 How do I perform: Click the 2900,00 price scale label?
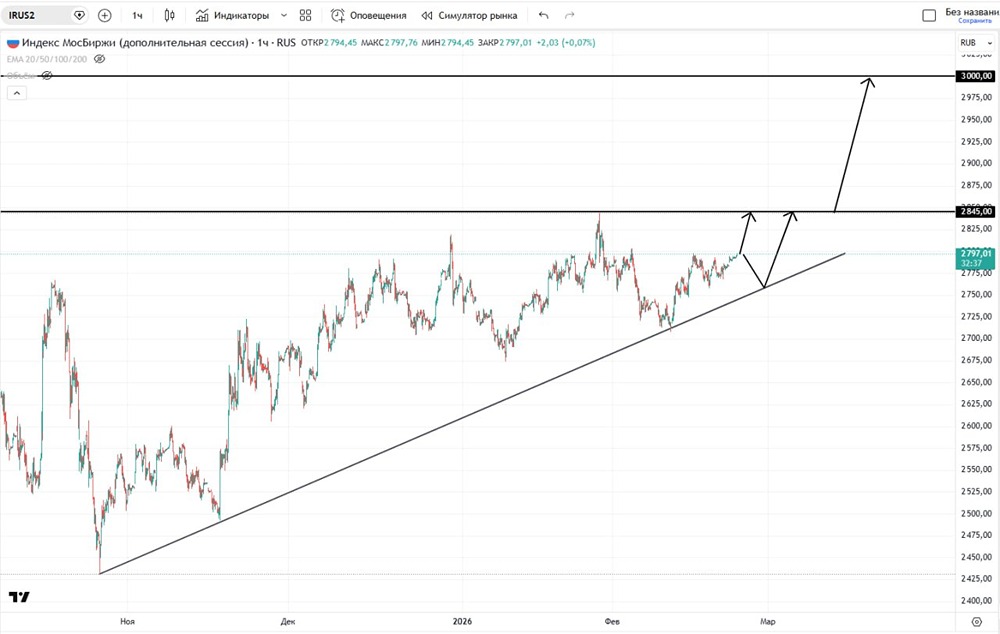click(976, 163)
